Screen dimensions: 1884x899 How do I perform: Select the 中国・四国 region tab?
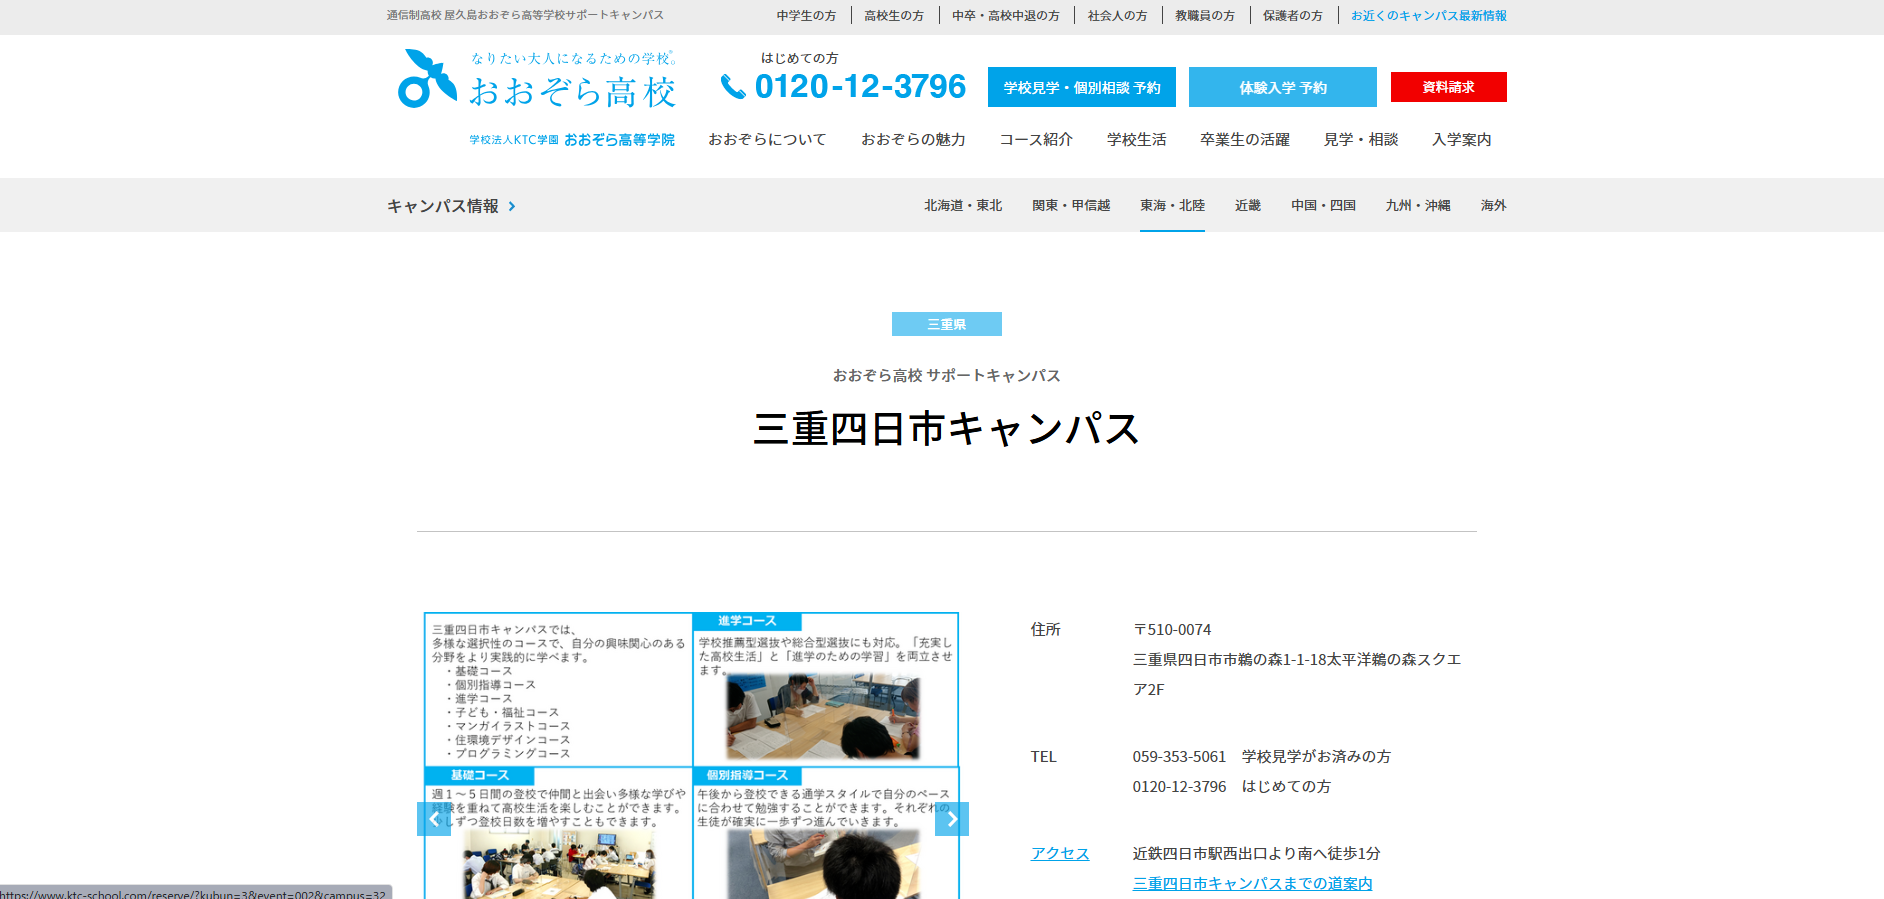click(1323, 205)
